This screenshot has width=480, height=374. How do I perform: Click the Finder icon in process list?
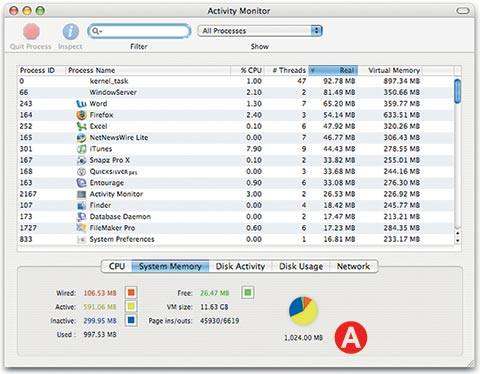tap(81, 206)
